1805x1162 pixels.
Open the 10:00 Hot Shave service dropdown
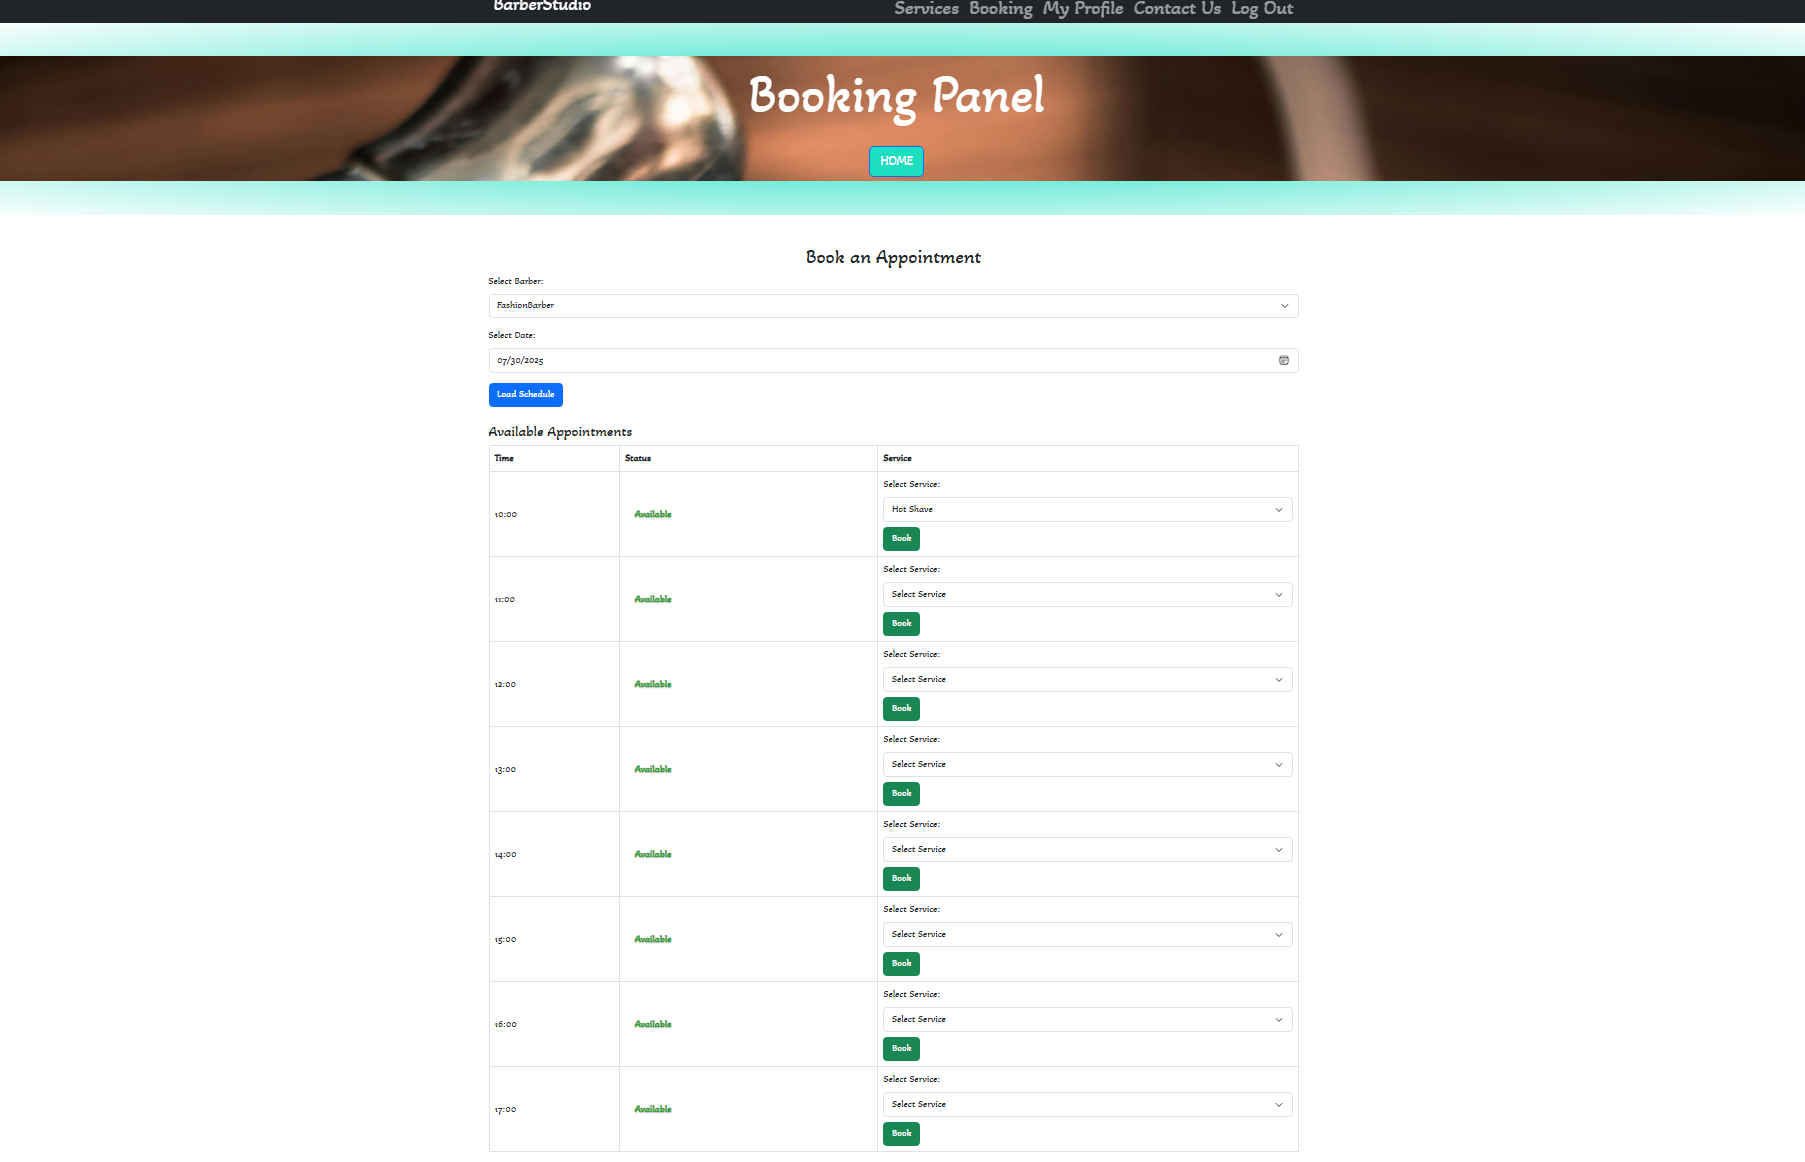[1086, 510]
